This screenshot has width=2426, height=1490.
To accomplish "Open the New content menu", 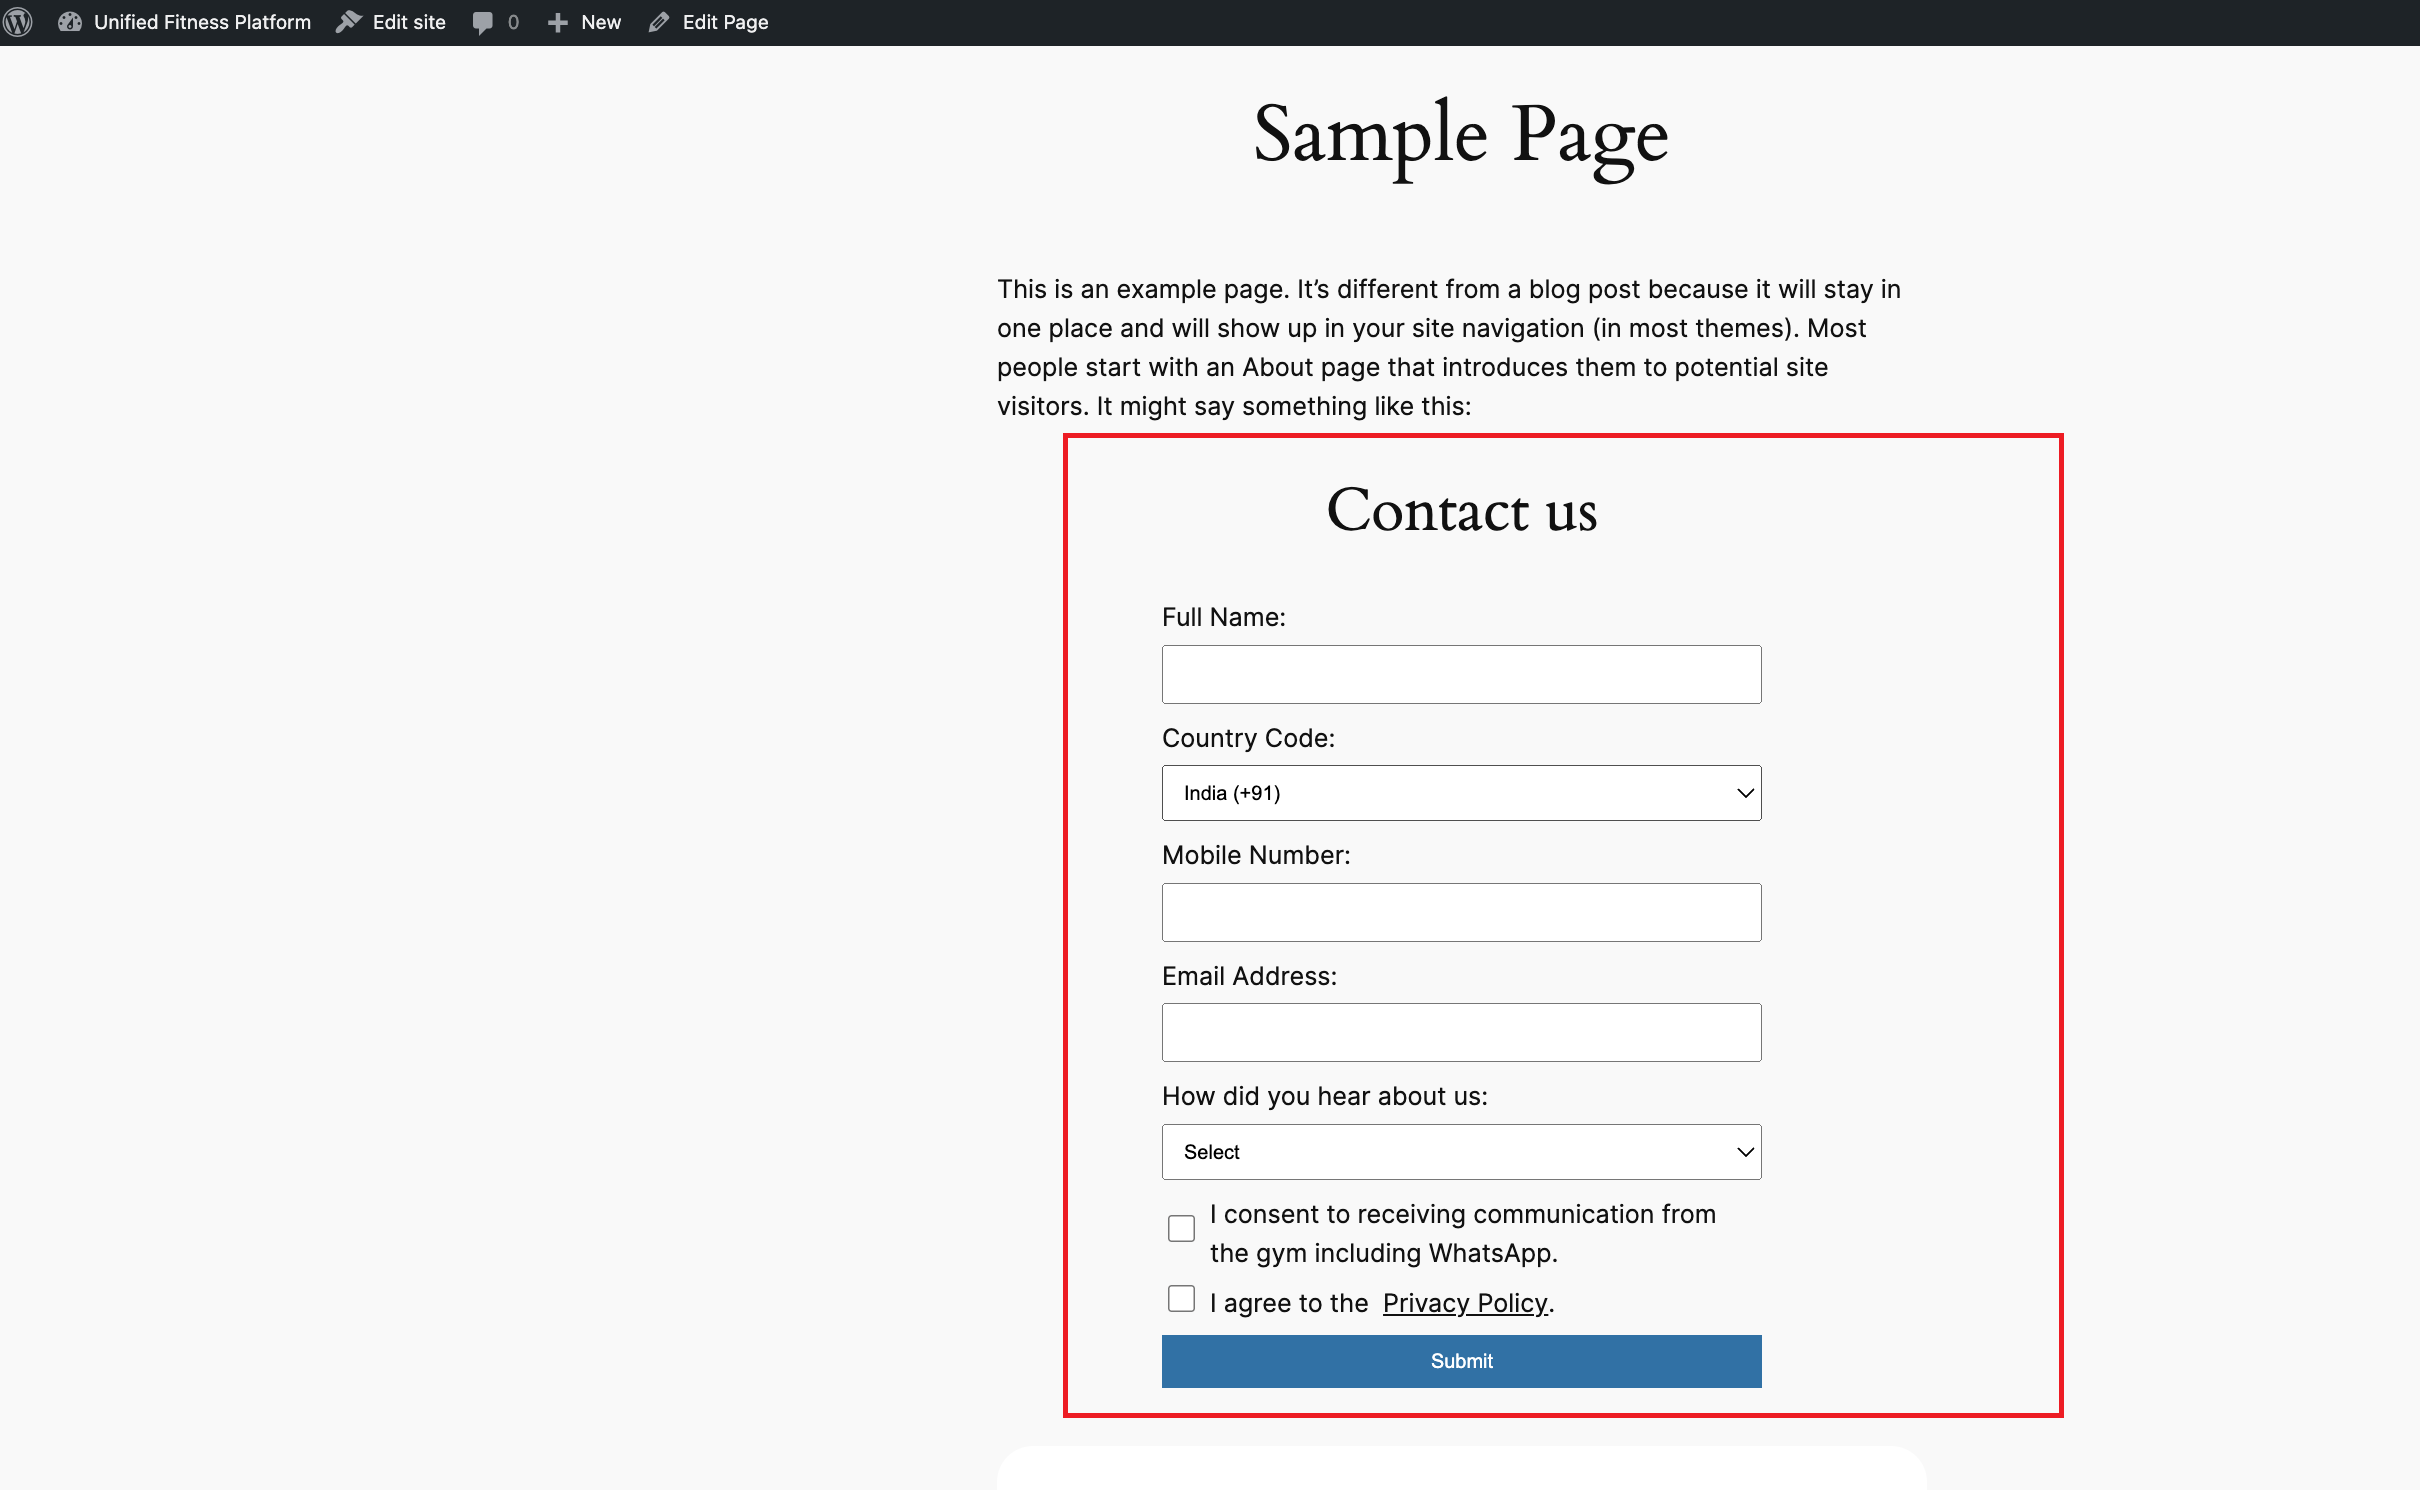I will pos(601,22).
